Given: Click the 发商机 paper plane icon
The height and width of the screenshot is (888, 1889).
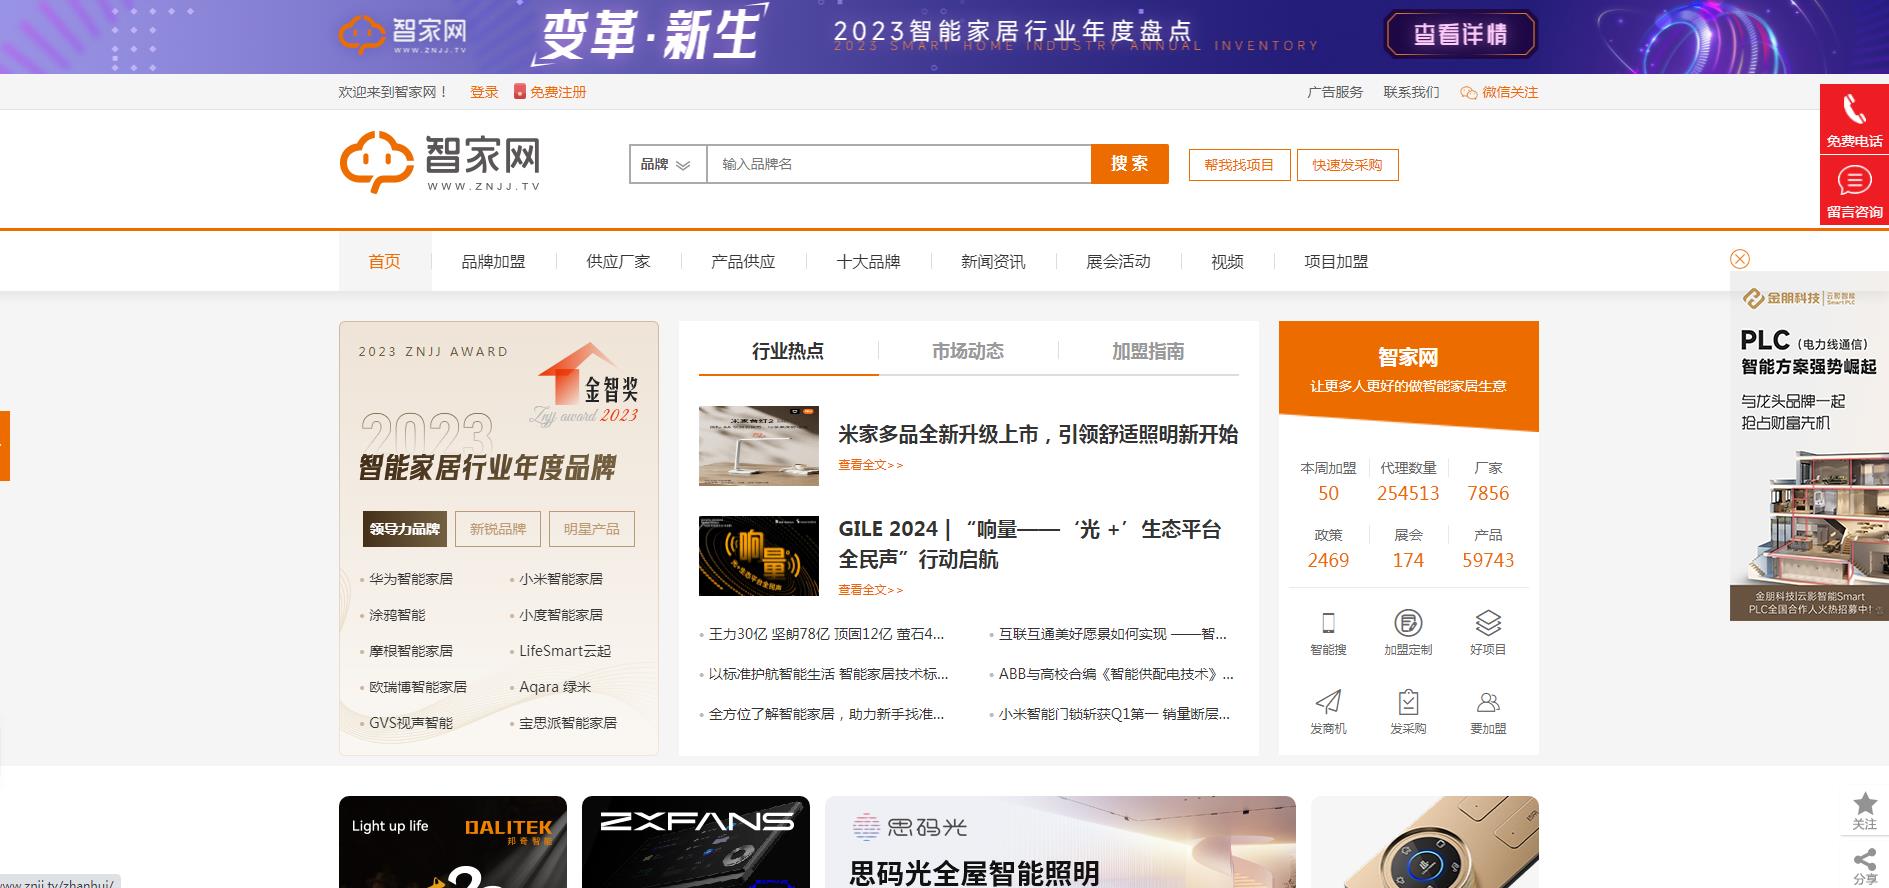Looking at the screenshot, I should 1328,702.
